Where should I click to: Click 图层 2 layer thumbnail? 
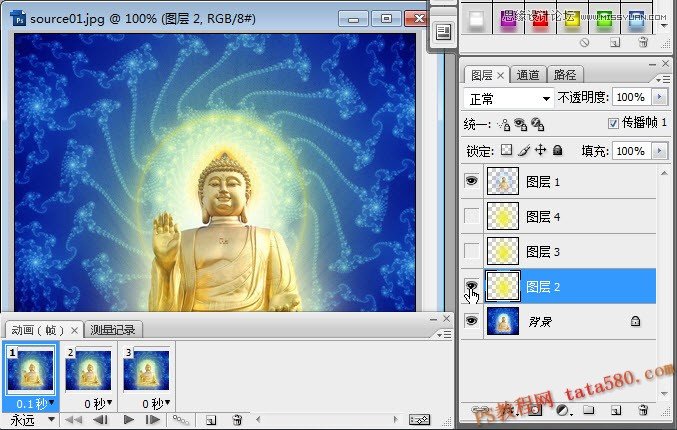[503, 286]
